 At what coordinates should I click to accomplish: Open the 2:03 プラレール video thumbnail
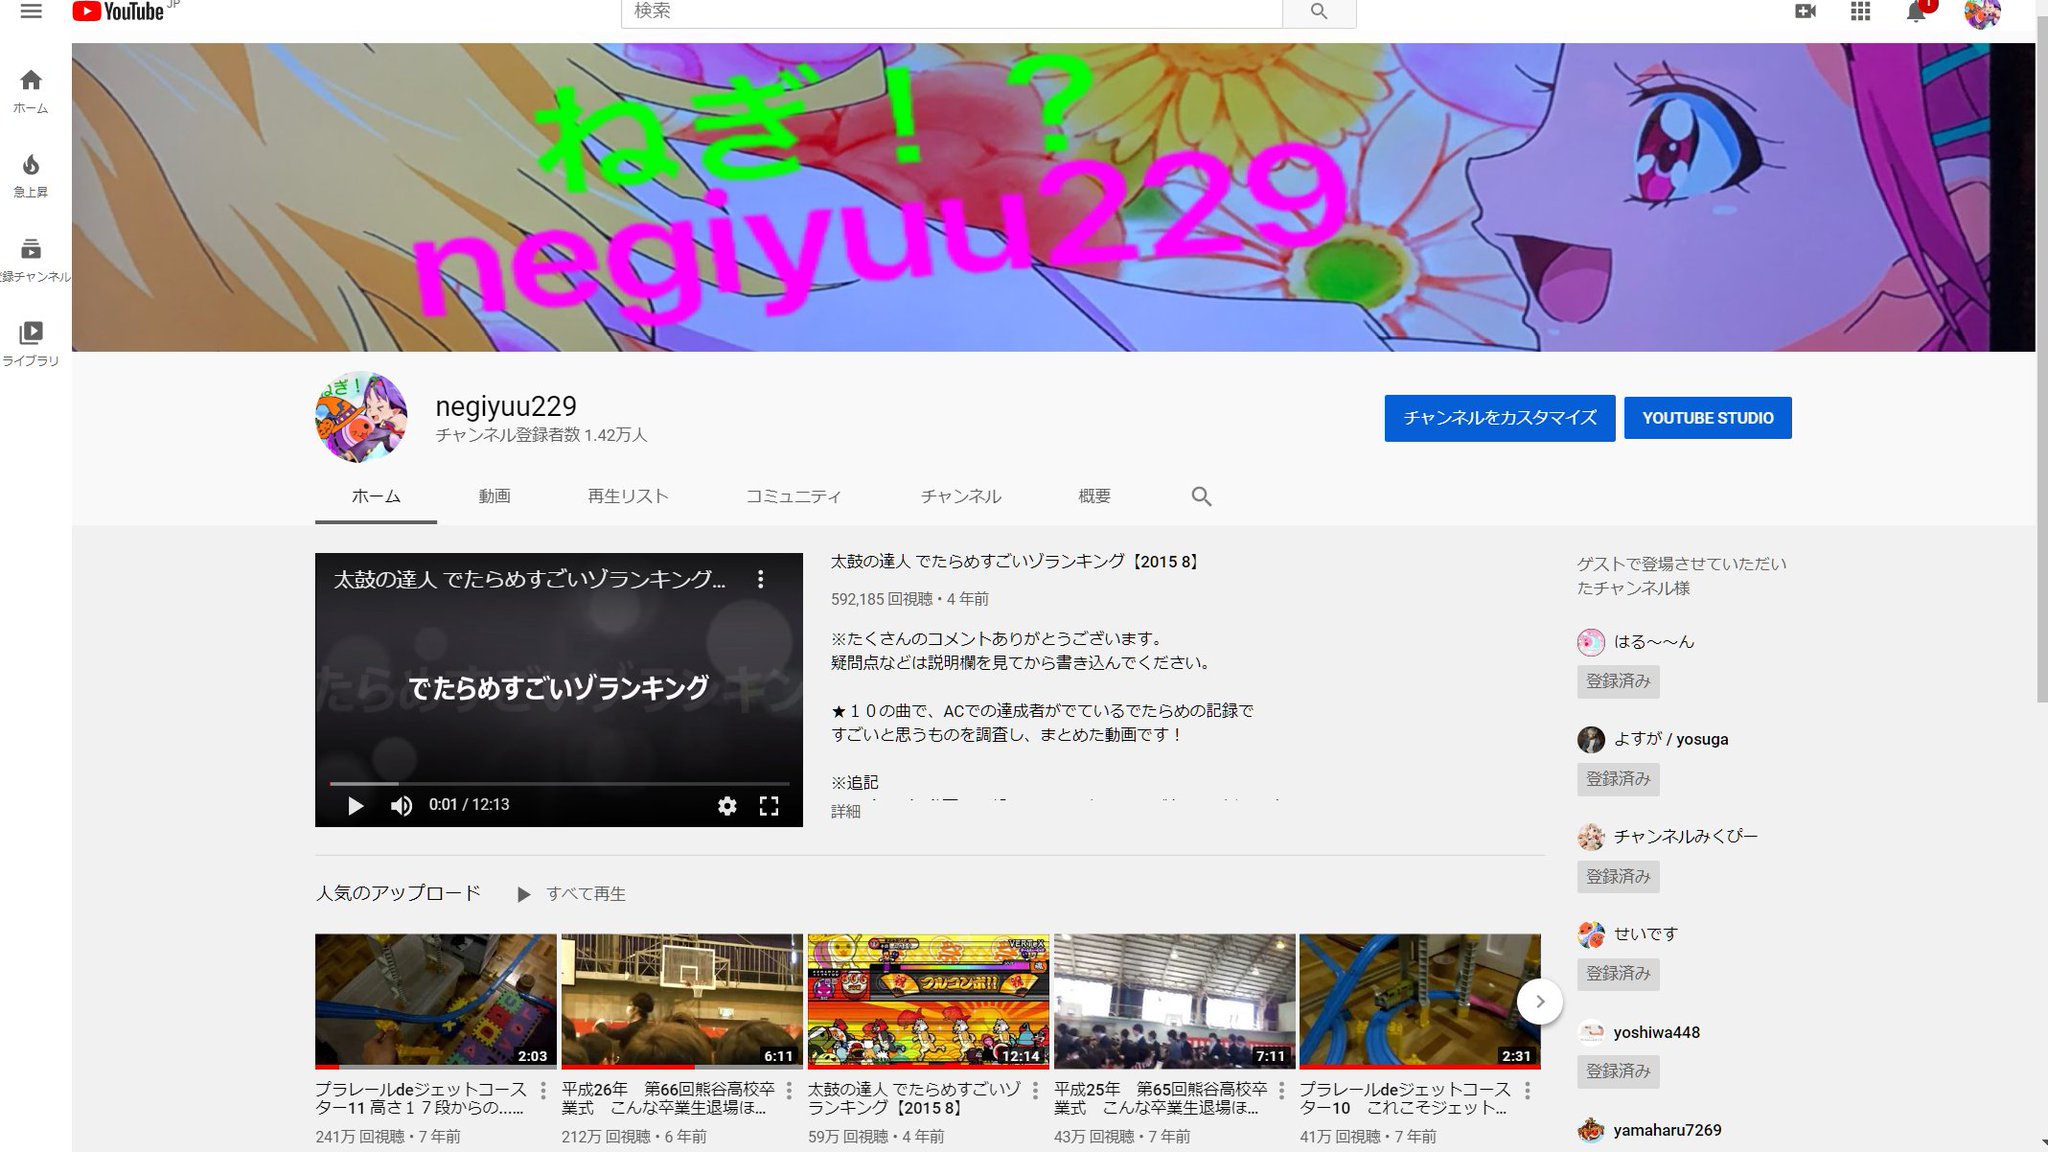point(435,1000)
